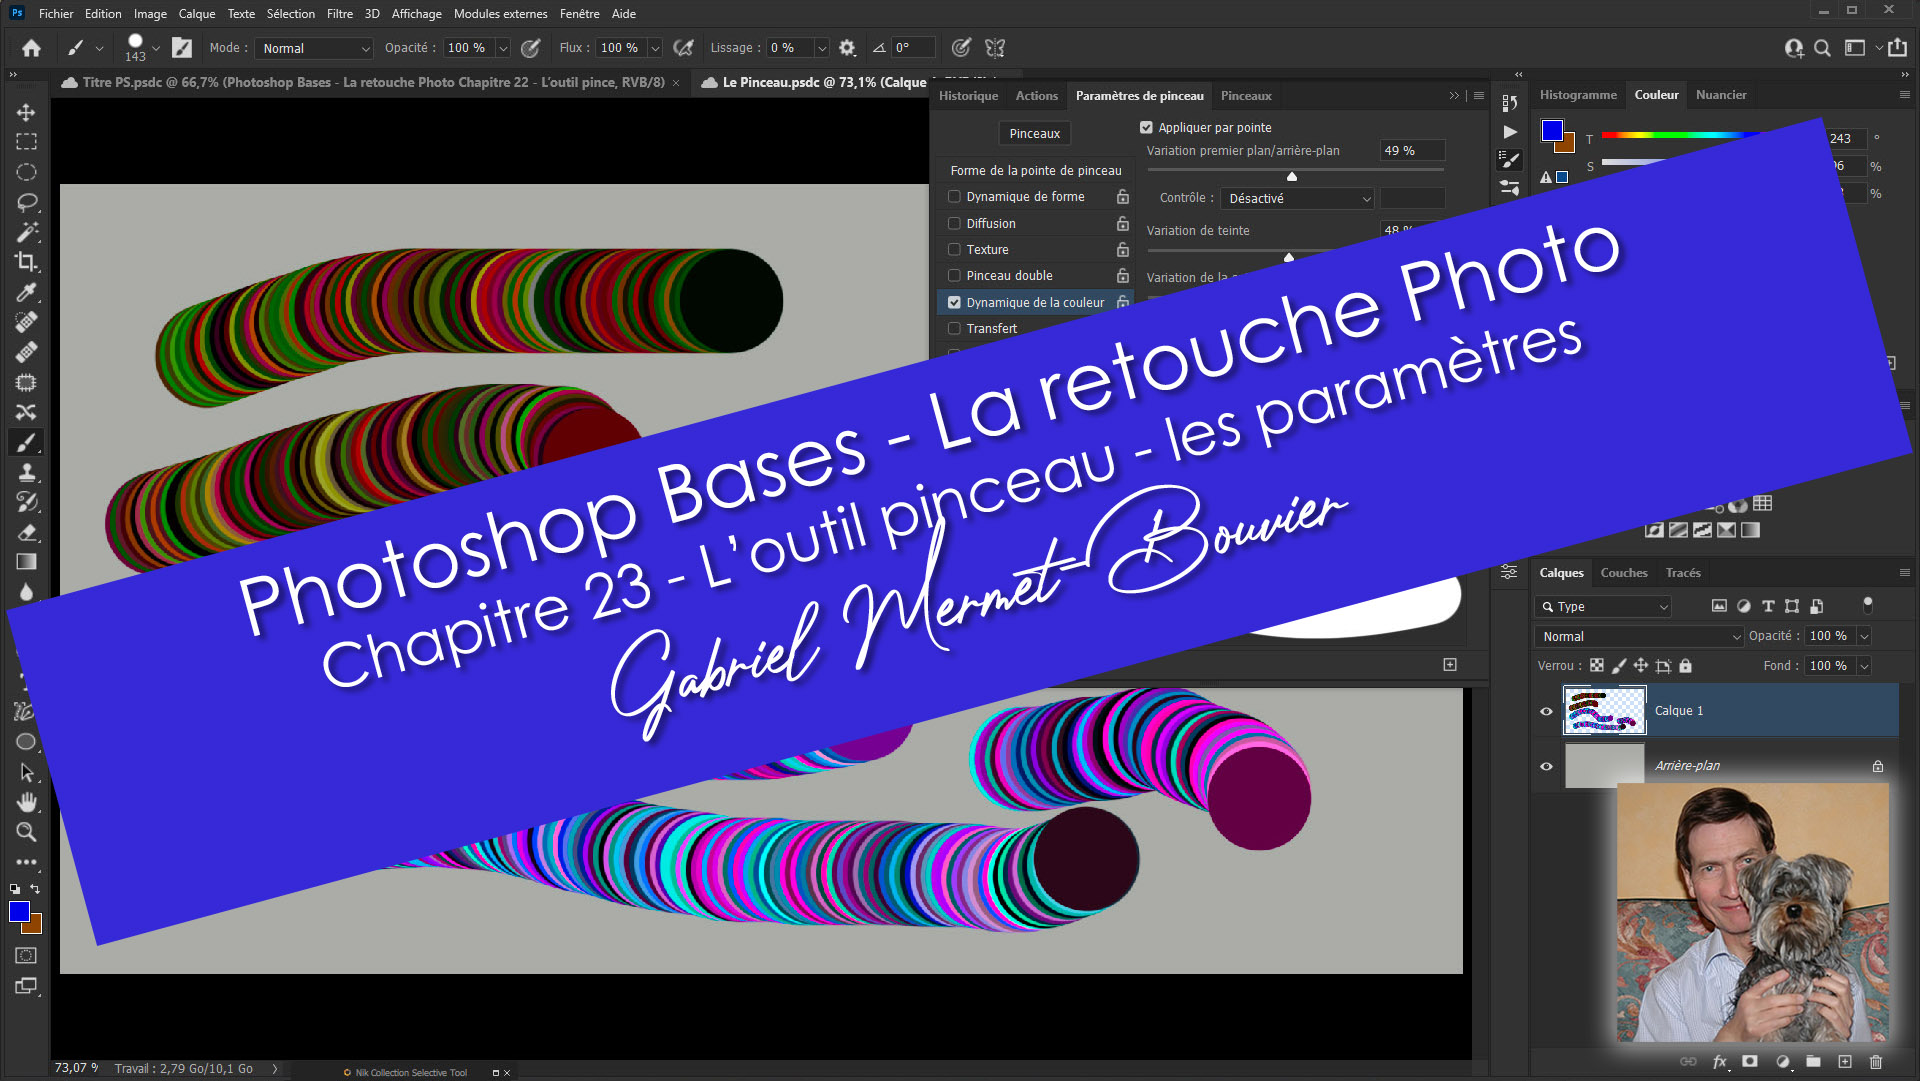
Task: Select the Crop tool
Action: coord(26,262)
